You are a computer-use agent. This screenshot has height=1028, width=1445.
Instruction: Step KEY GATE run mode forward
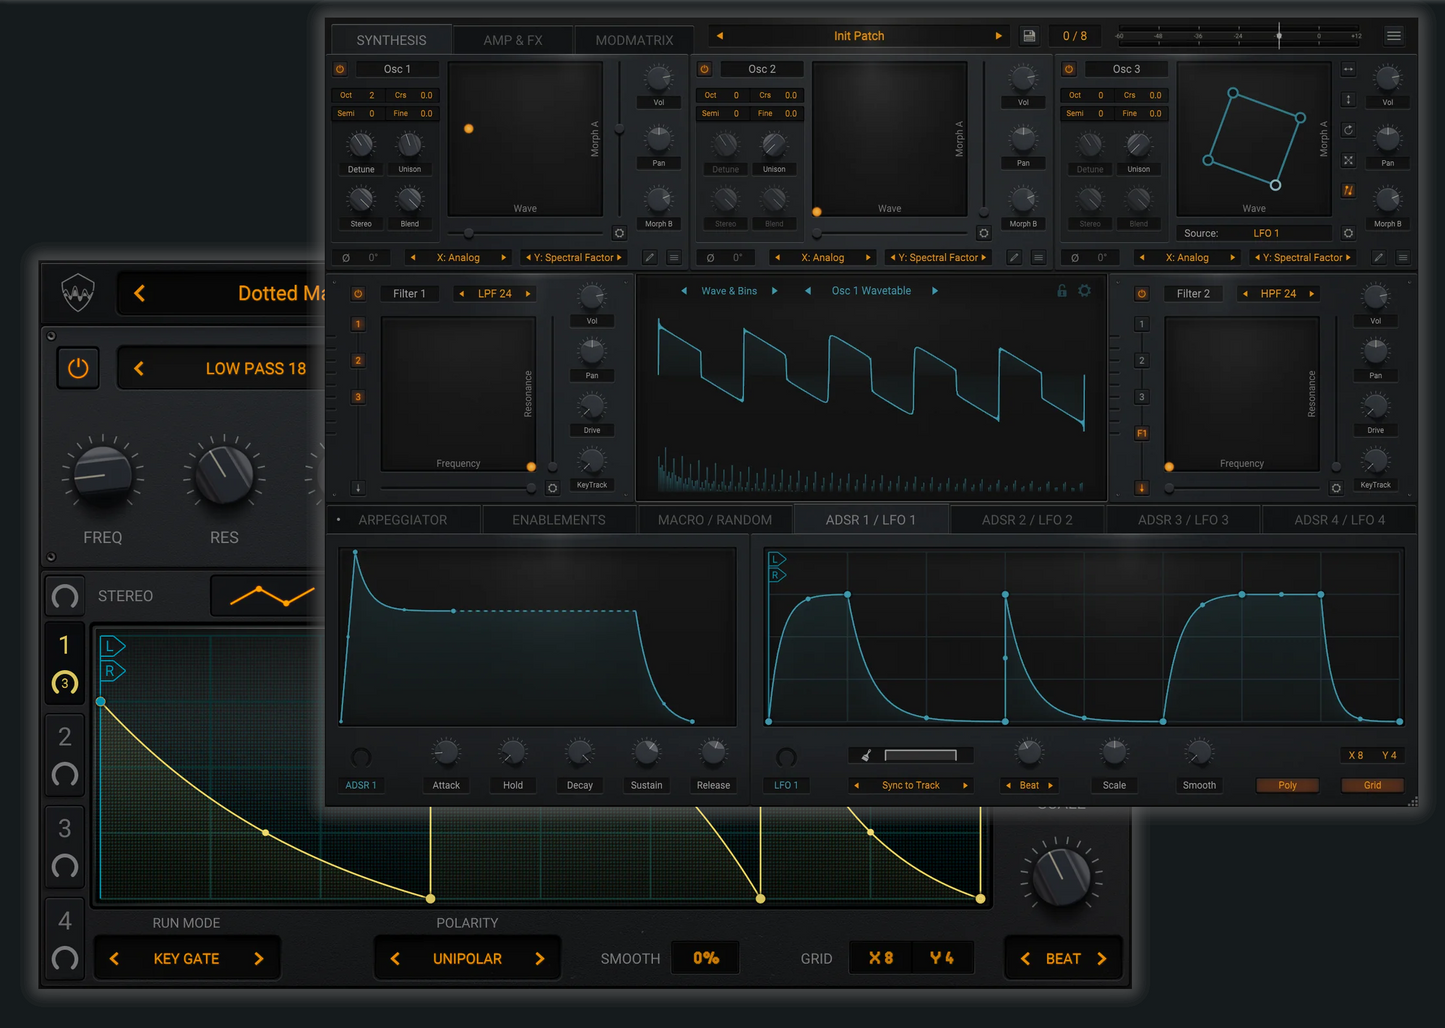coord(259,958)
